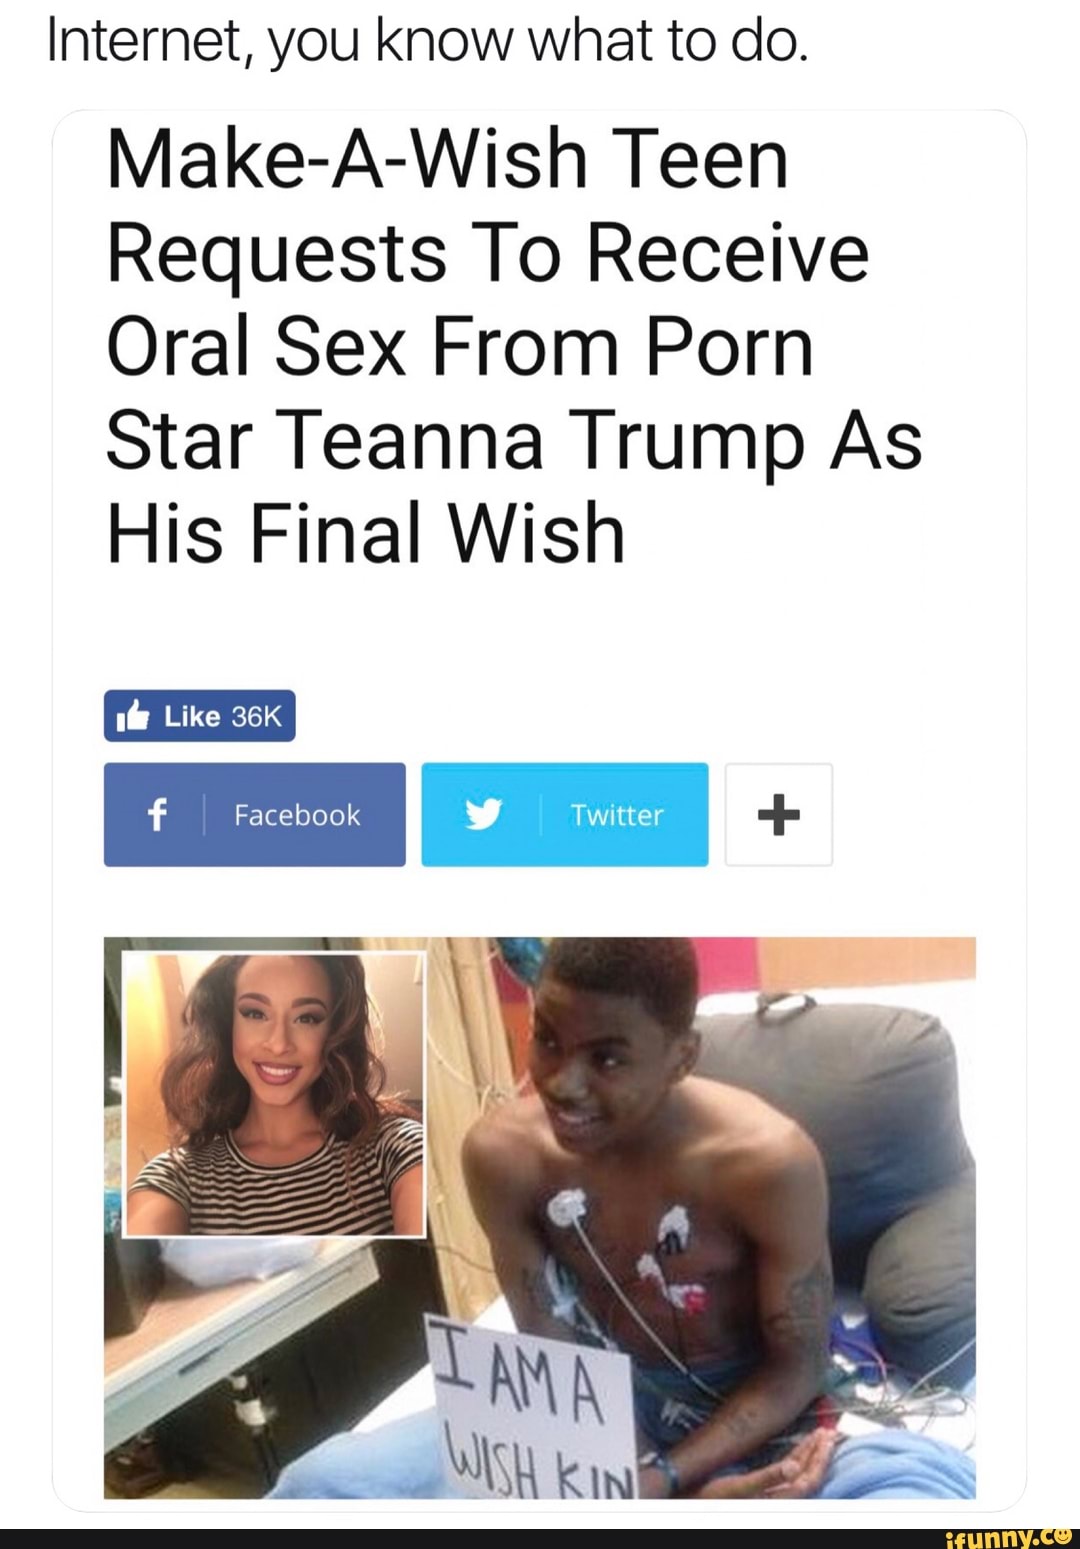
Task: Open the main hospital bed photo
Action: click(540, 1217)
